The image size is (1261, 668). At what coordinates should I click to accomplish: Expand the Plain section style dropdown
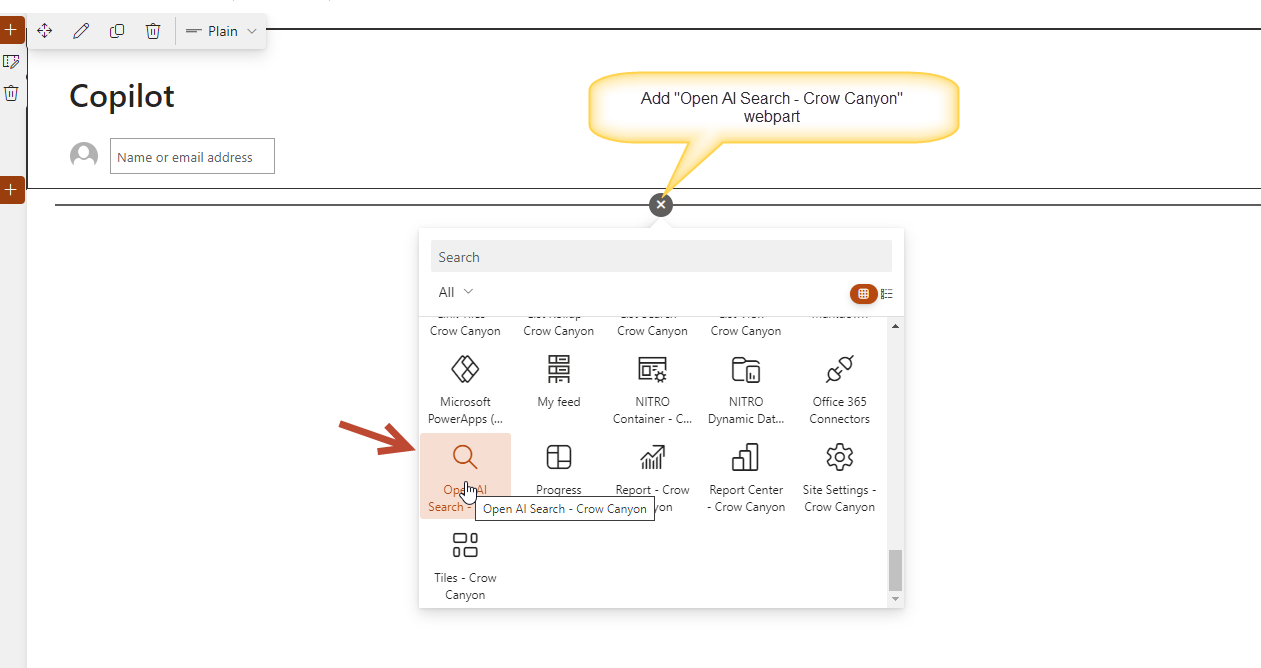pyautogui.click(x=222, y=31)
